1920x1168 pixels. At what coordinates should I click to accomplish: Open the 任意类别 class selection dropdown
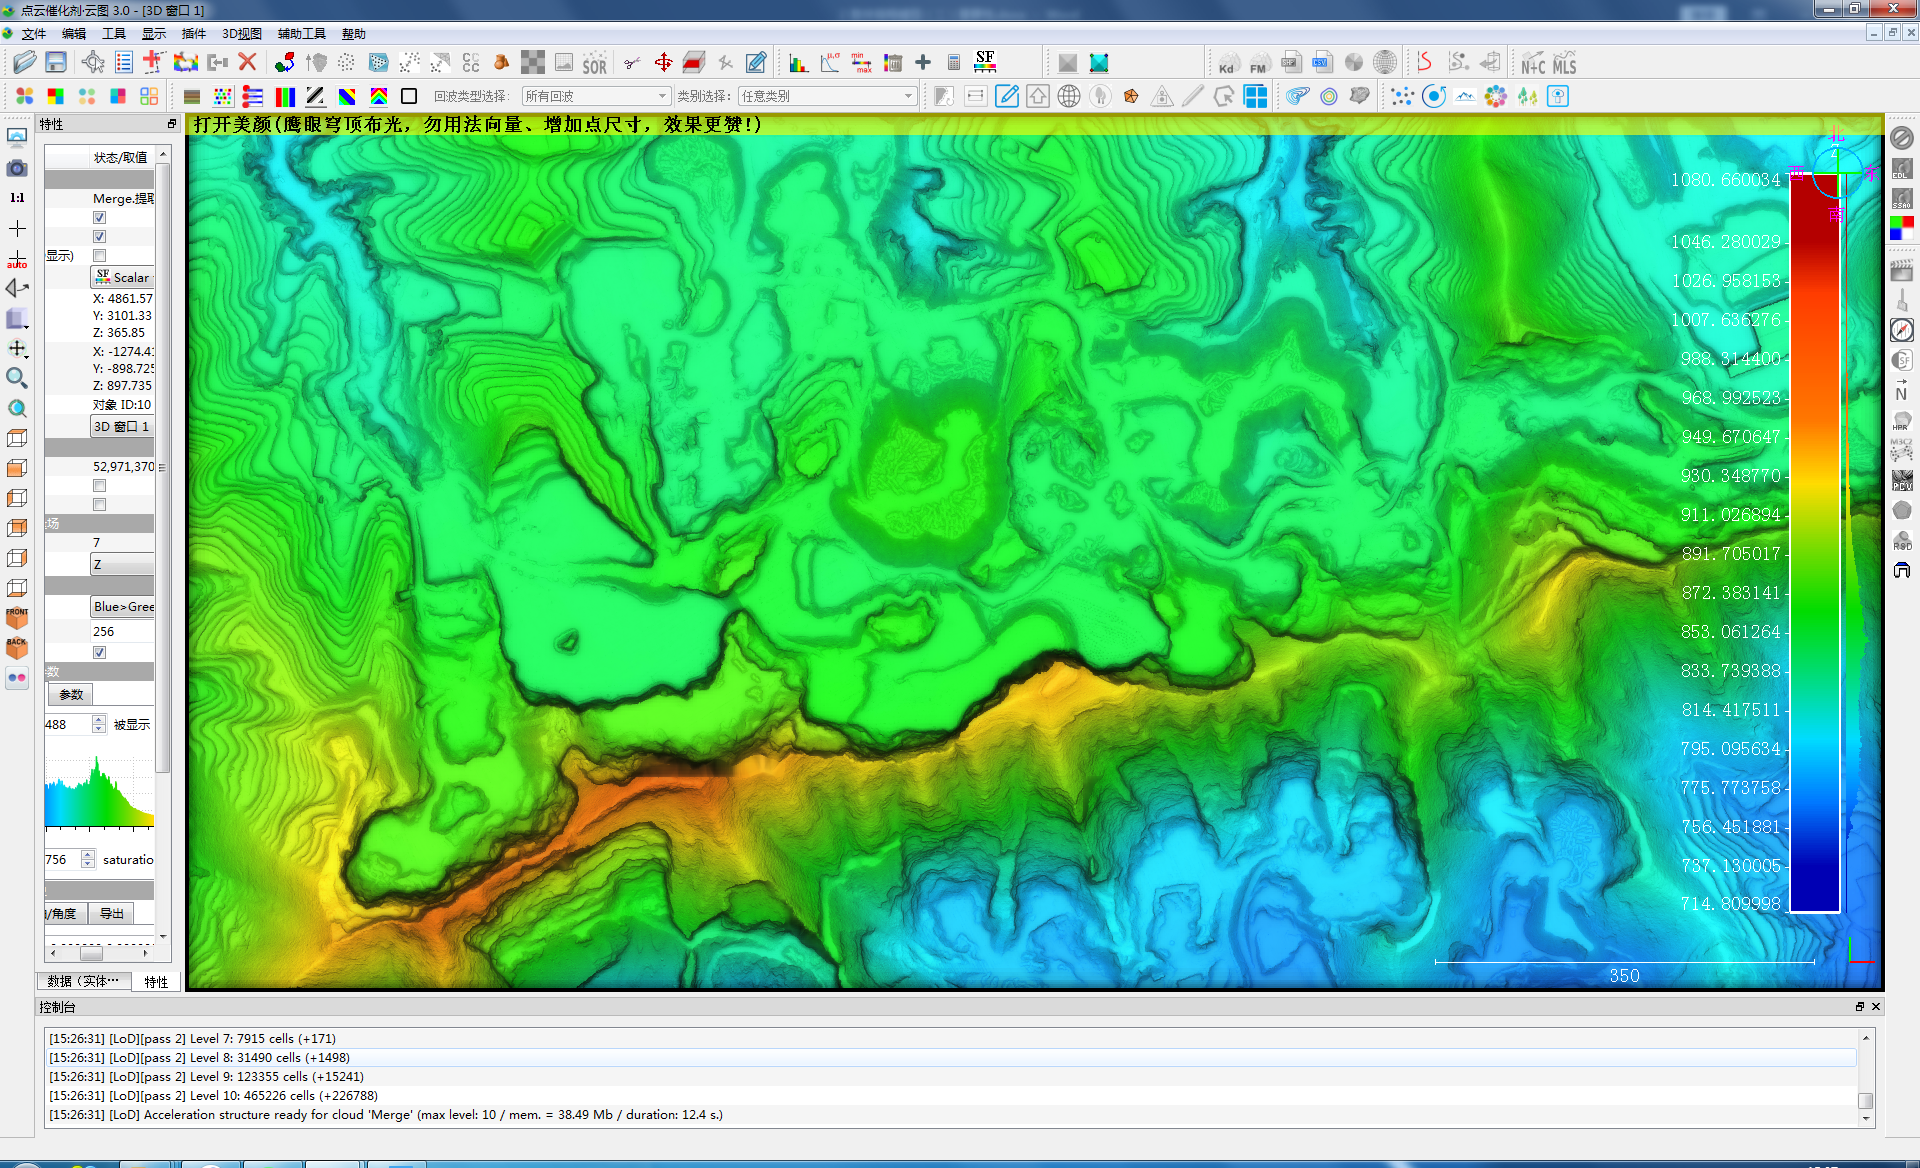pyautogui.click(x=827, y=96)
